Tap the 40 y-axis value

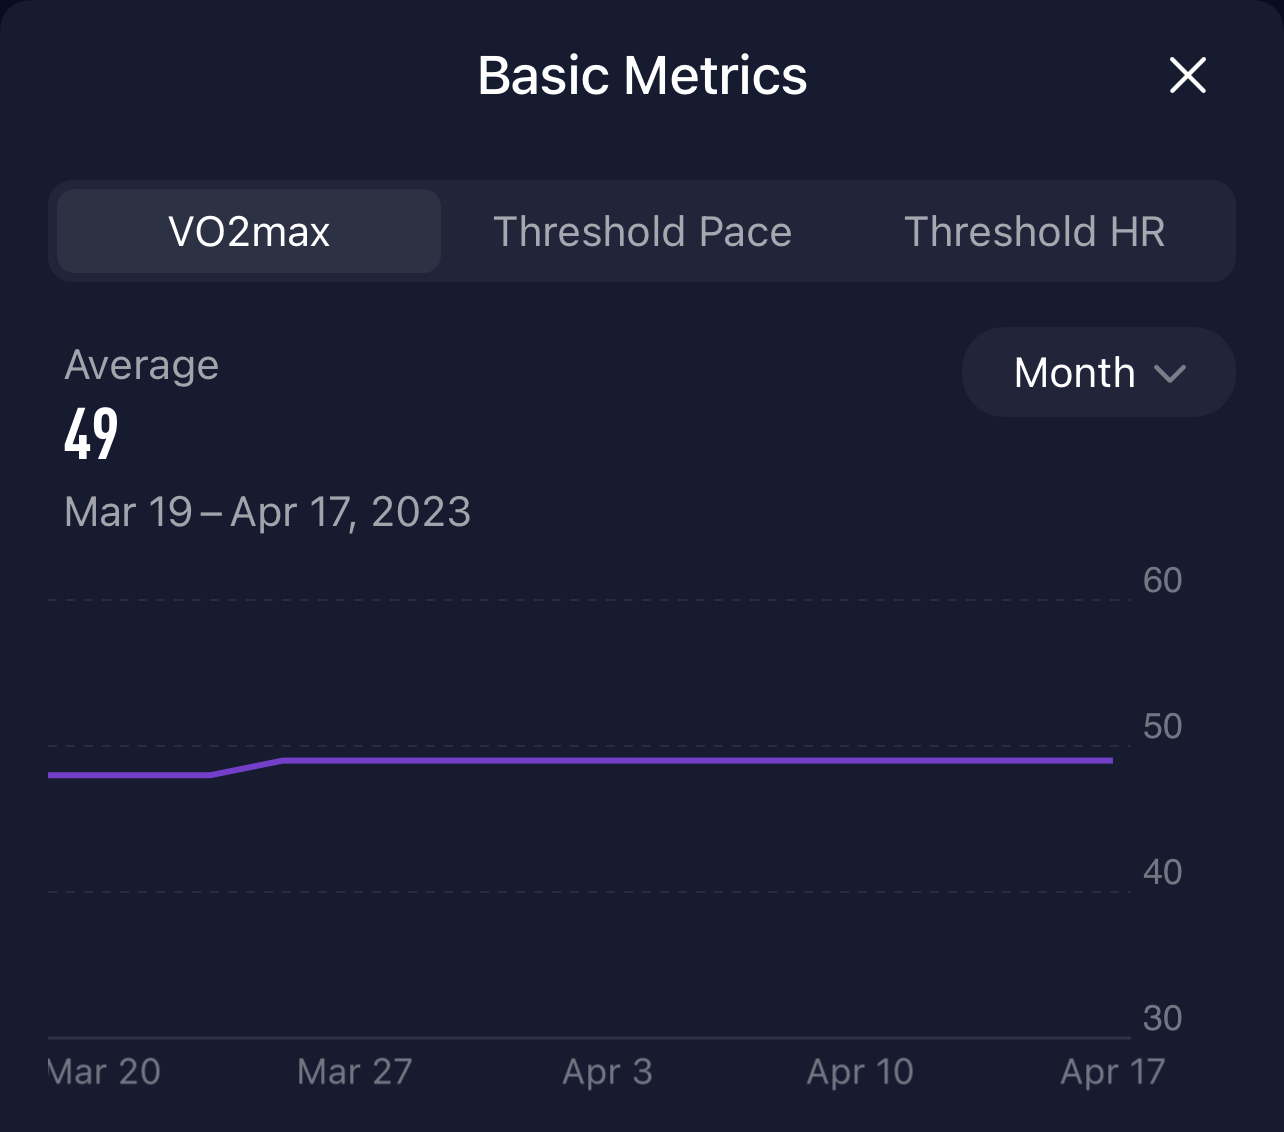point(1162,872)
